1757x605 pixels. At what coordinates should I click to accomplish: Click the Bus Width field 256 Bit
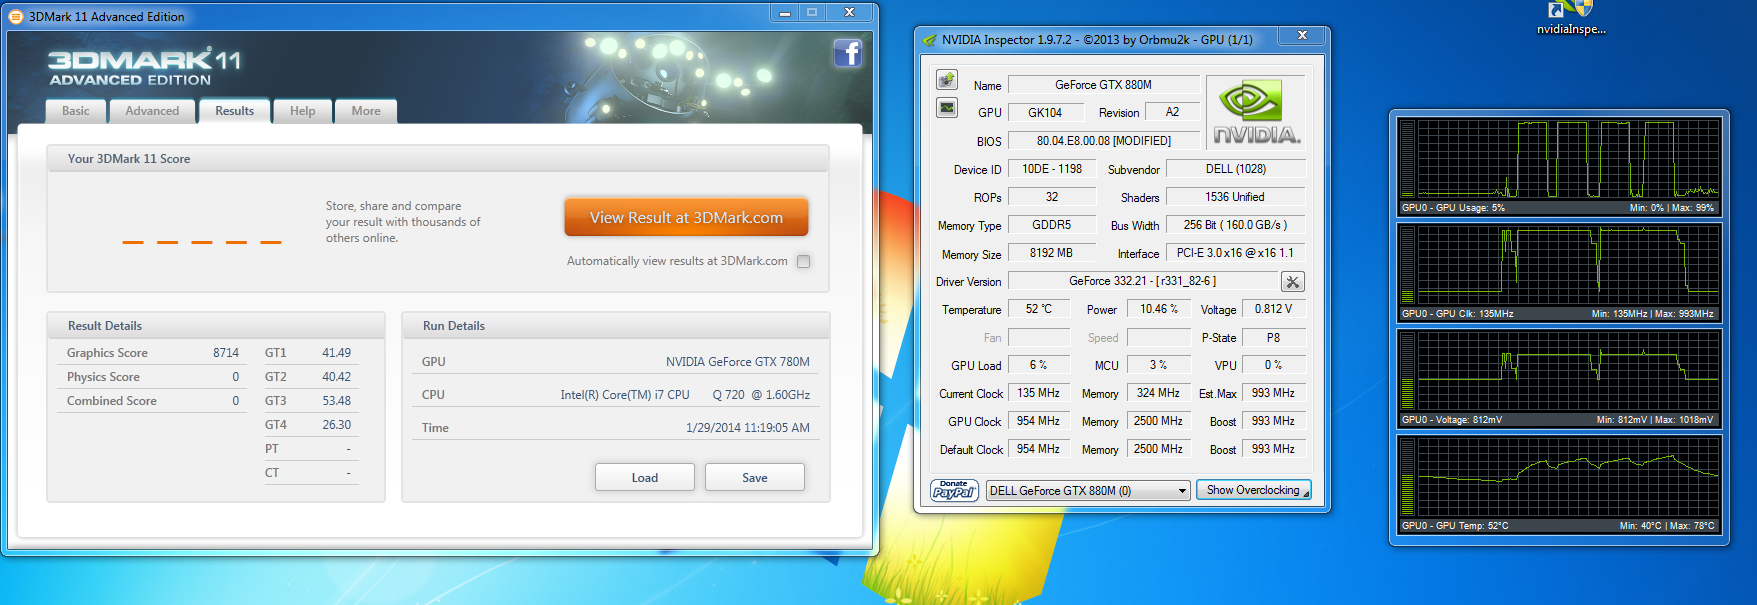point(1235,225)
